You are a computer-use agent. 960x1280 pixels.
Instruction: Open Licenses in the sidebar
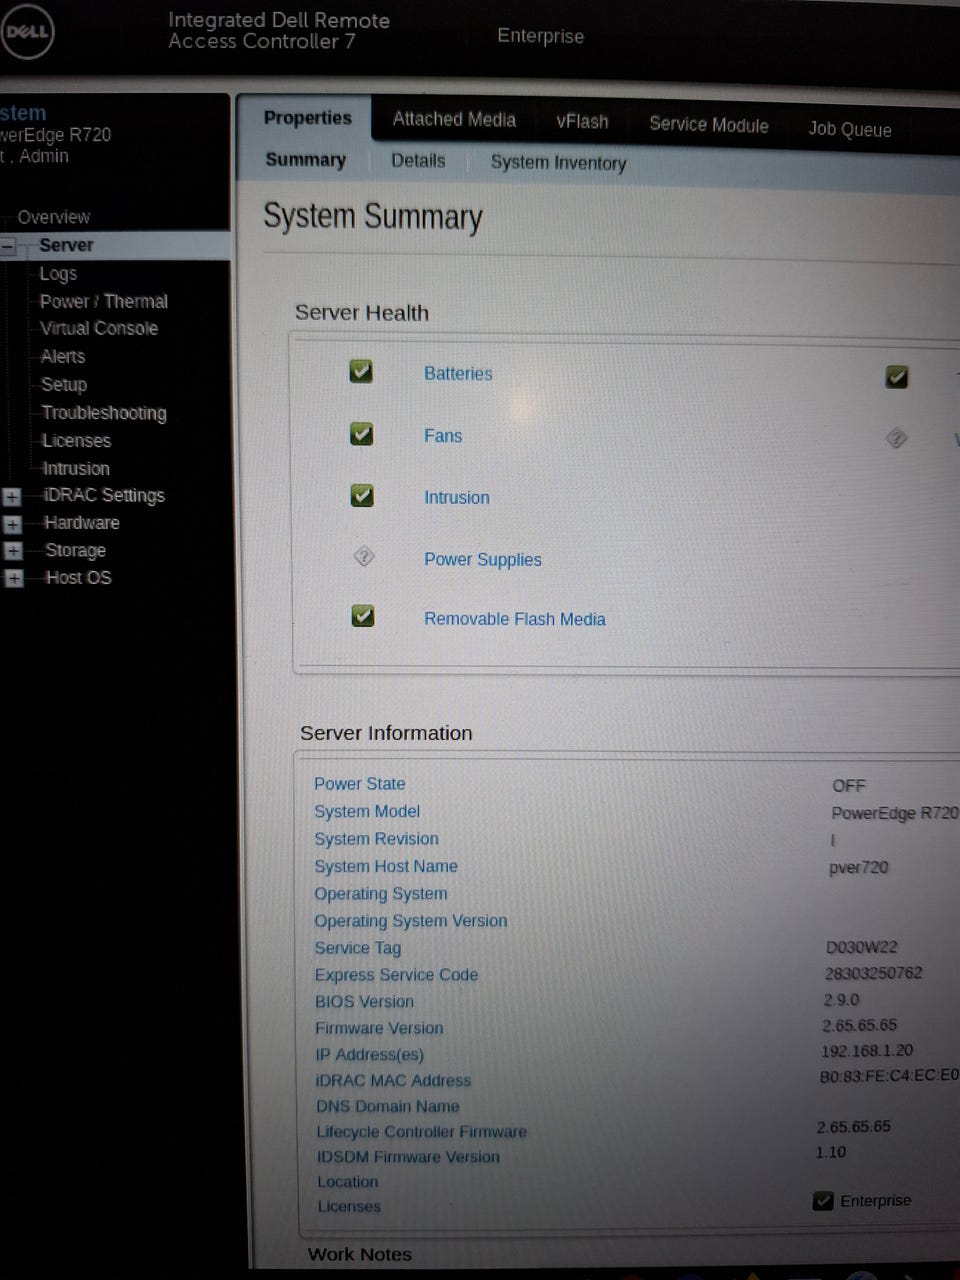click(76, 441)
